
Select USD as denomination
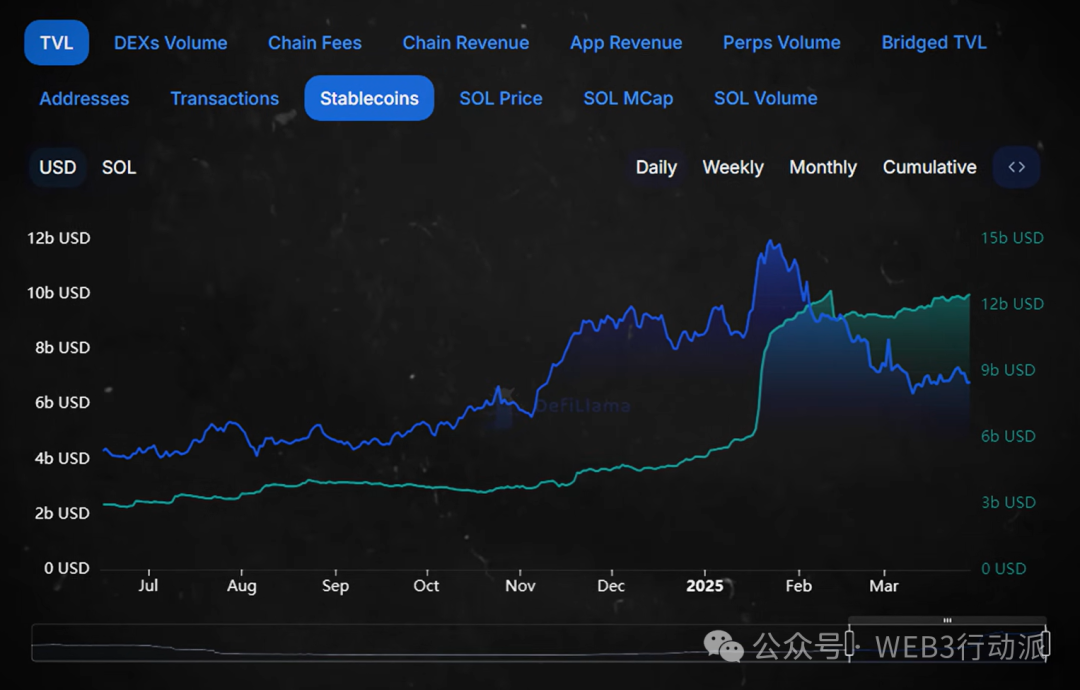click(57, 167)
